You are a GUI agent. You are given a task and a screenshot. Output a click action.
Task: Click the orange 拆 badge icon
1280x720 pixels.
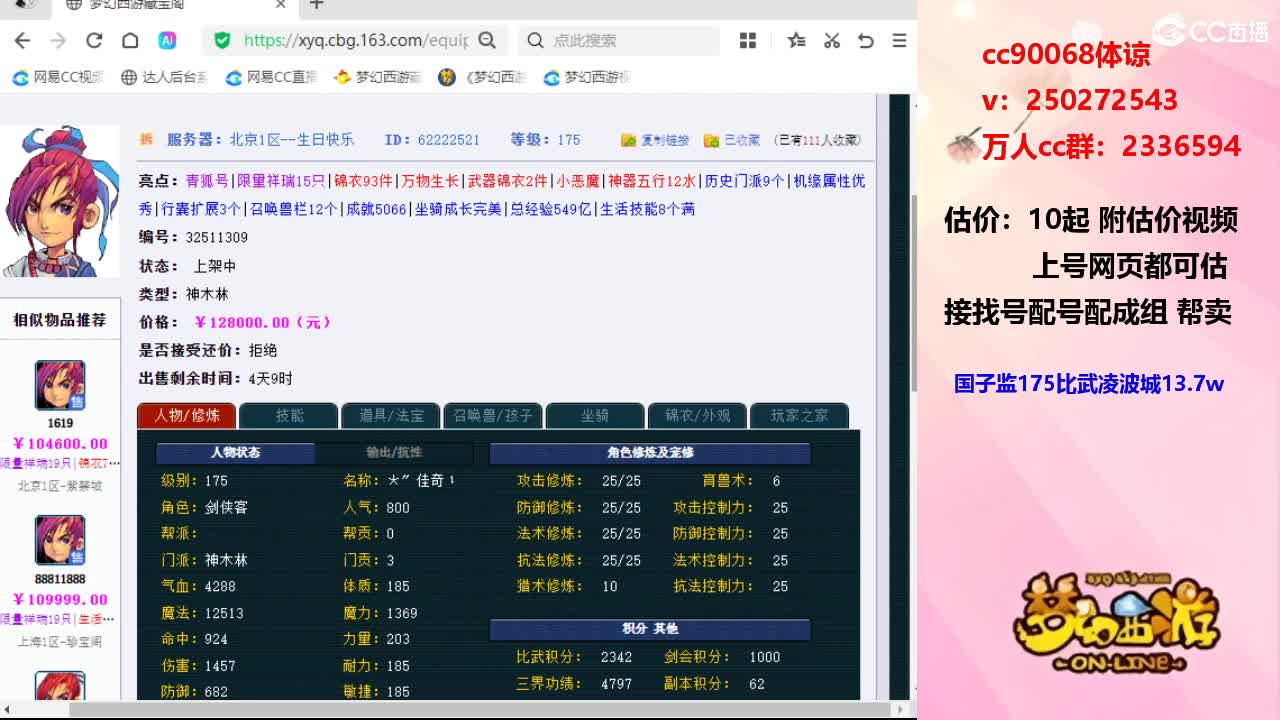point(146,139)
